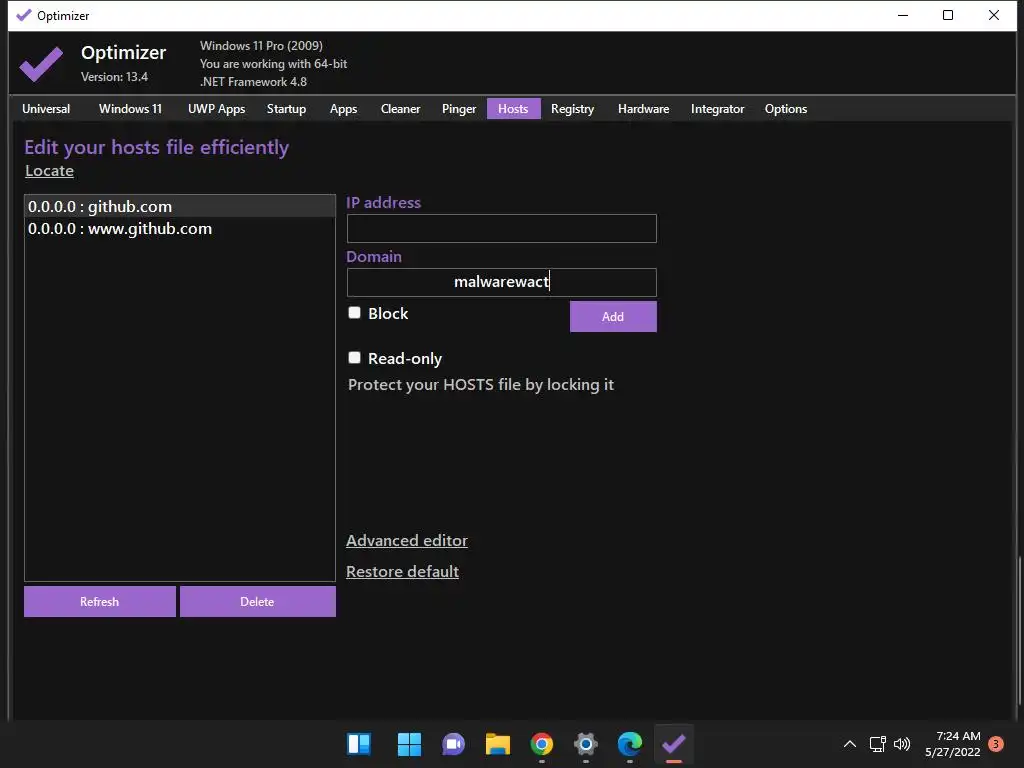The image size is (1024, 768).
Task: Switch to the Universal tab
Action: [46, 109]
